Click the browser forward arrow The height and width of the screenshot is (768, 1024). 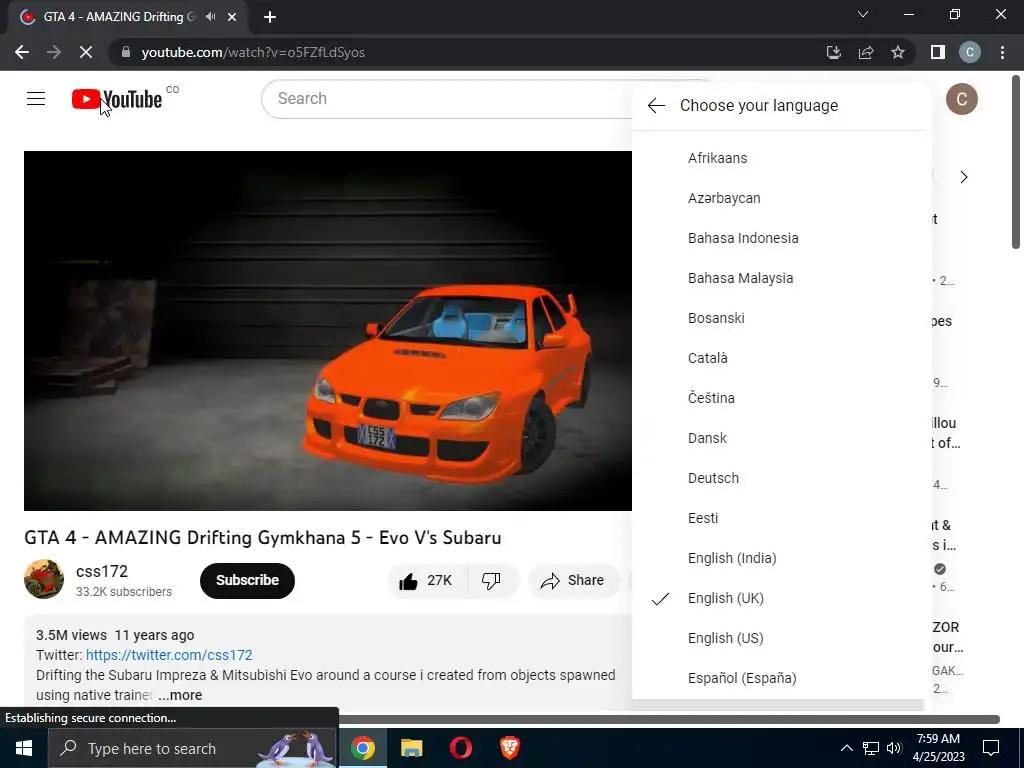(54, 52)
